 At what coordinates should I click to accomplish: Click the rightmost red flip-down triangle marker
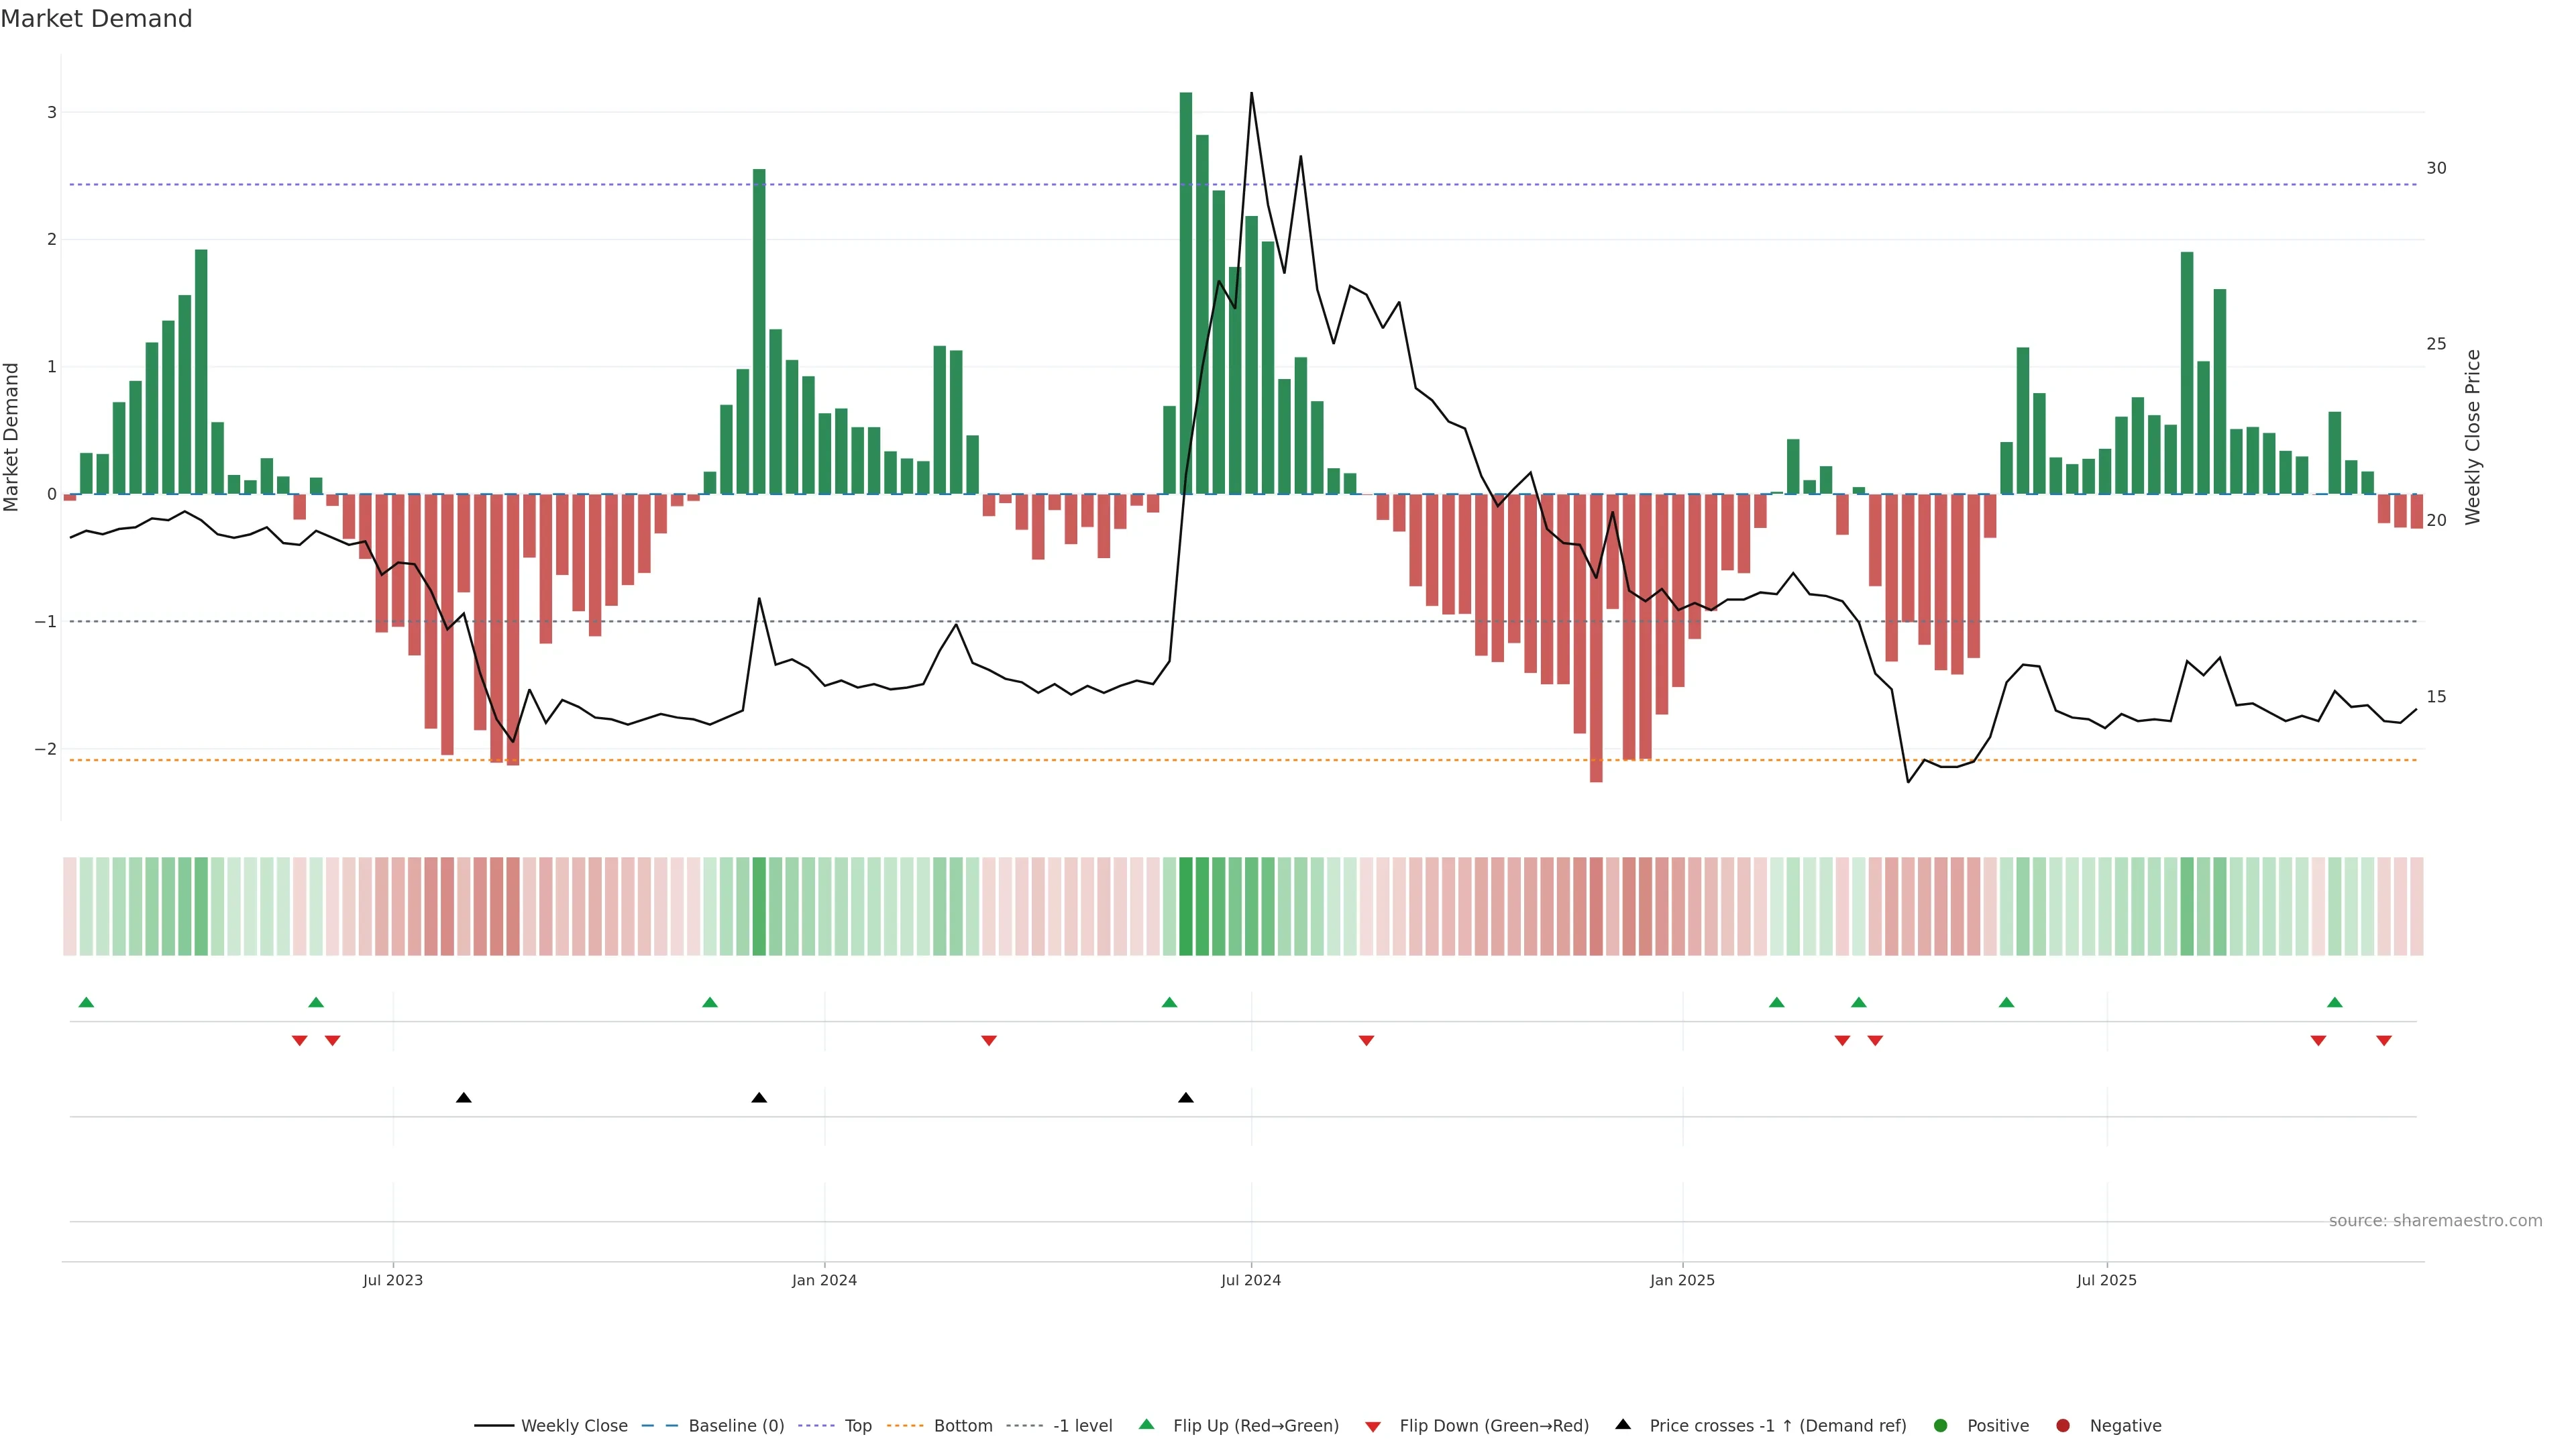click(2384, 1041)
